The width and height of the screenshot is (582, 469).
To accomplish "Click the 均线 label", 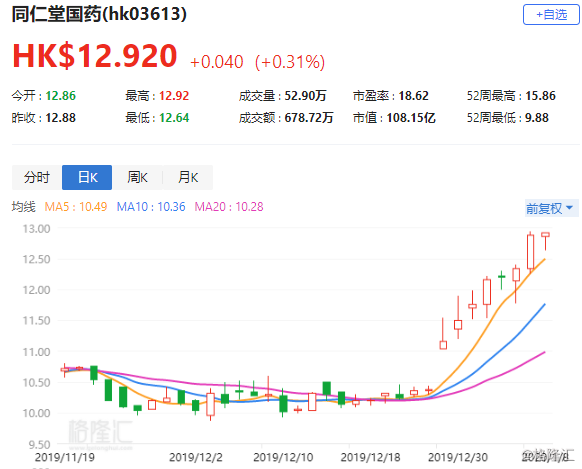I will (x=24, y=207).
